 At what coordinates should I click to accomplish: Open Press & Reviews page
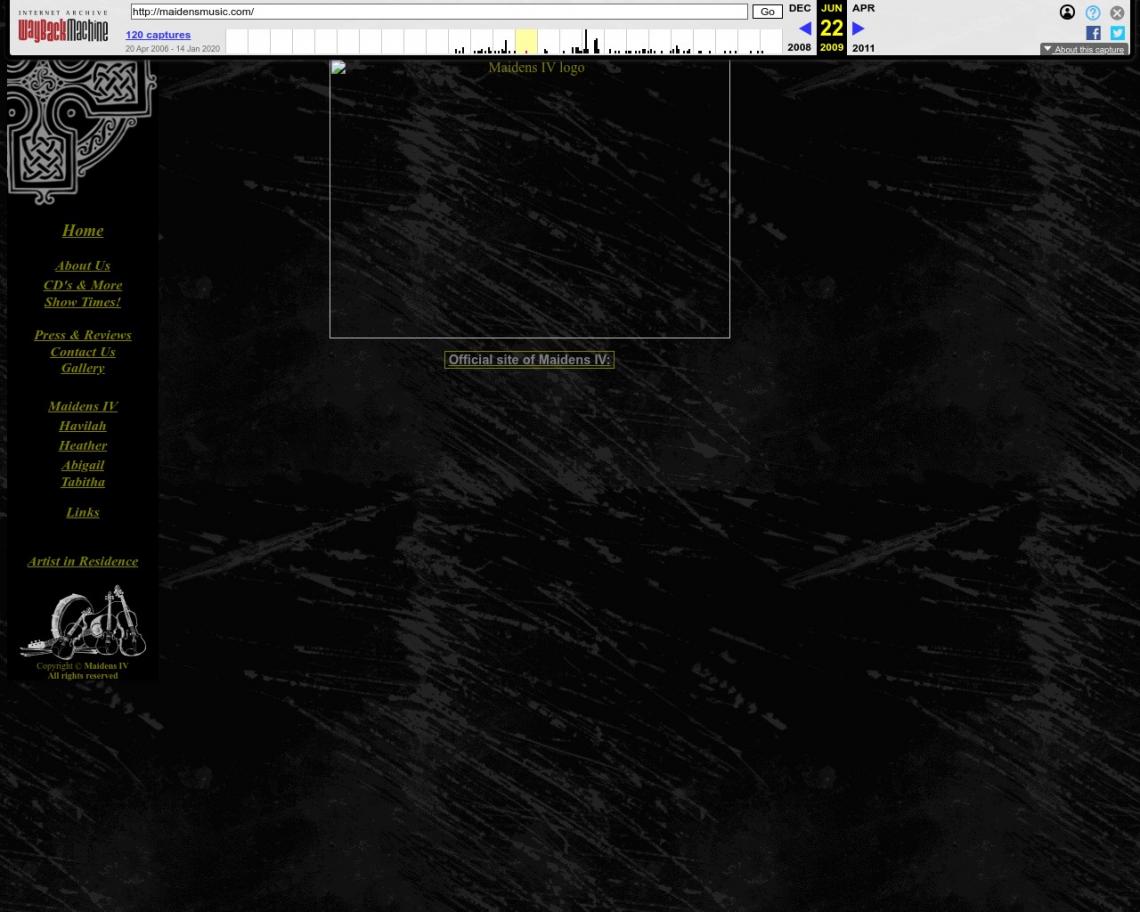click(x=82, y=335)
